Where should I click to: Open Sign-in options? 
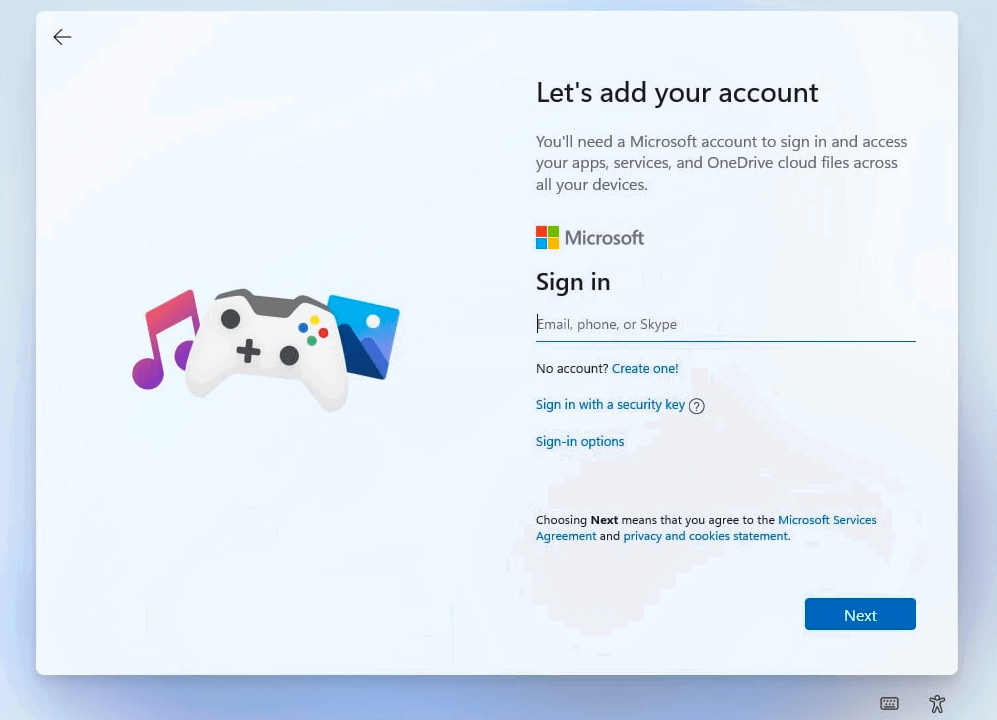(579, 441)
